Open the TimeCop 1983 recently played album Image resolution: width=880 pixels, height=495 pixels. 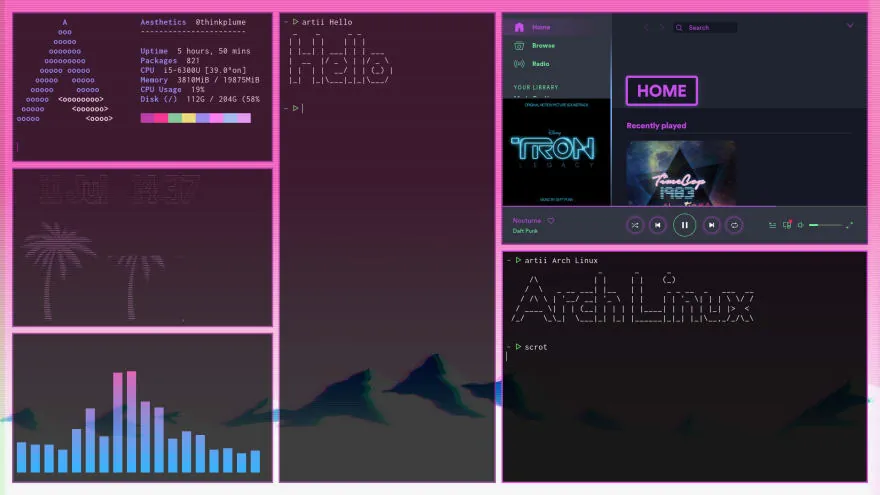pos(681,173)
